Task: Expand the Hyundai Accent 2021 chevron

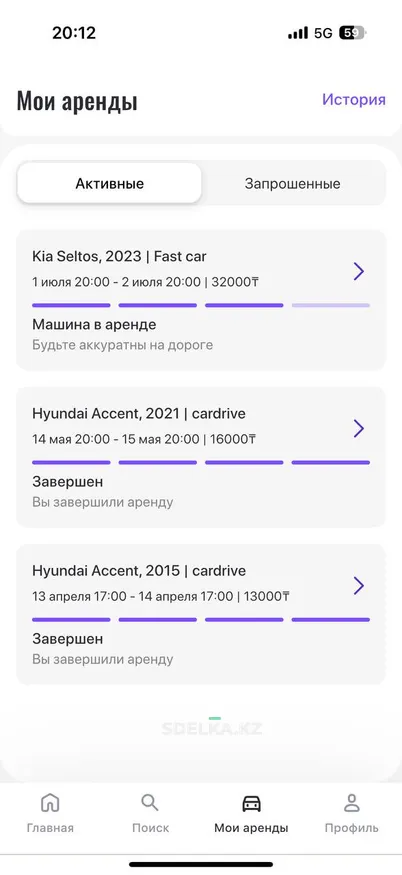Action: point(358,429)
